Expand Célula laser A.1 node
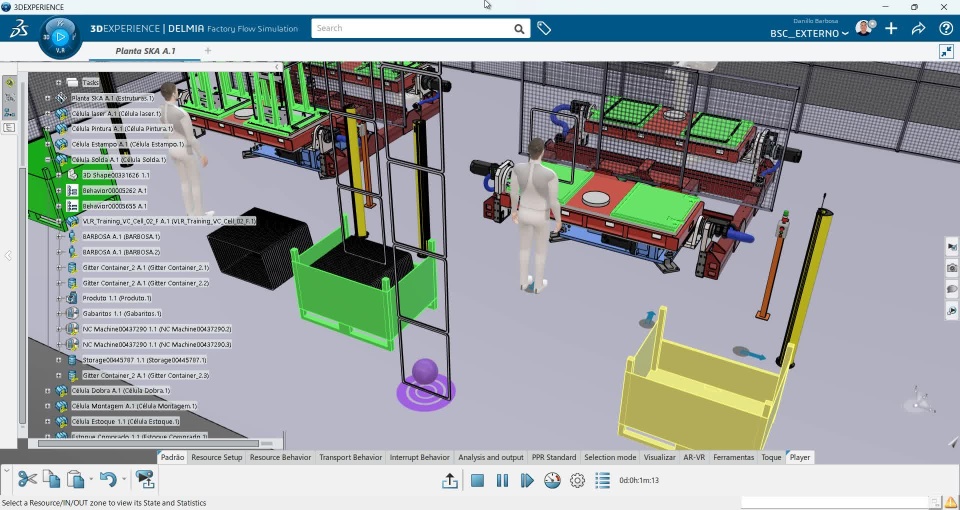Viewport: 960px width, 510px height. coord(48,113)
